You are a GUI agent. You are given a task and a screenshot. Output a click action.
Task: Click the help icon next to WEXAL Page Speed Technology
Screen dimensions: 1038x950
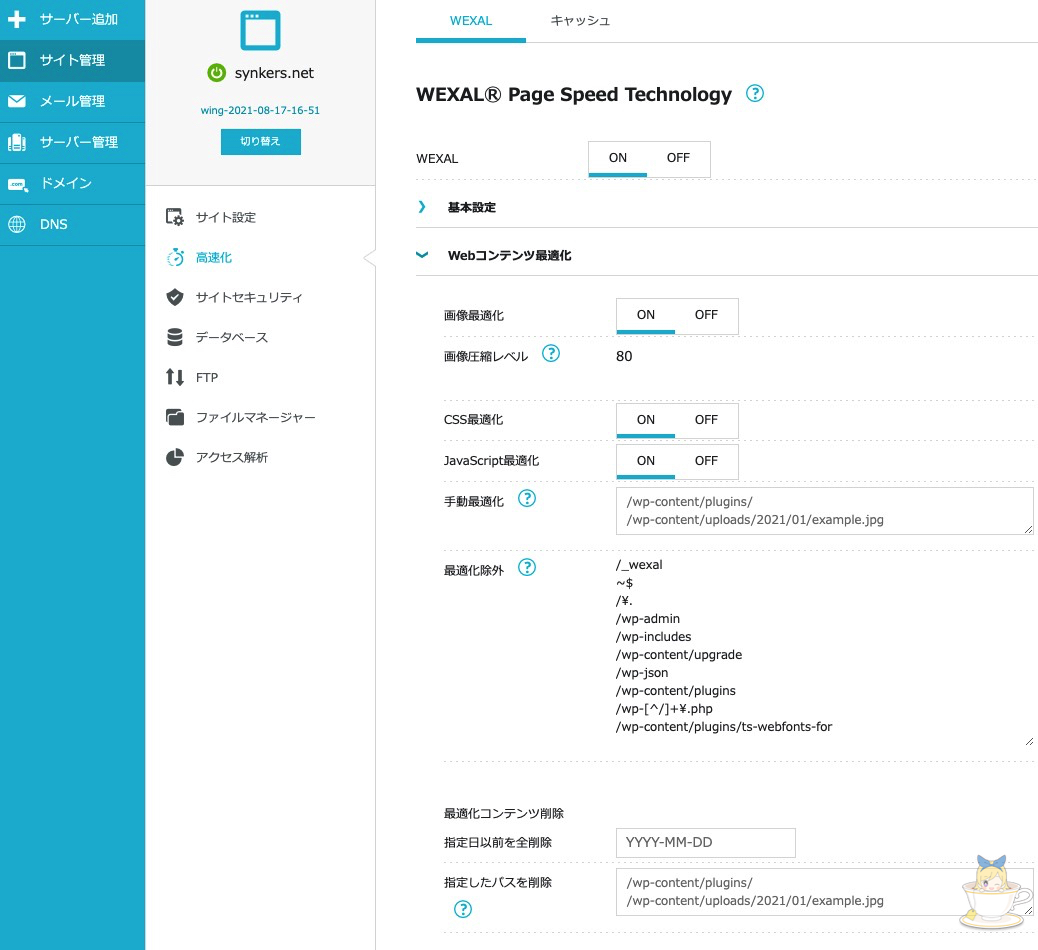click(755, 94)
